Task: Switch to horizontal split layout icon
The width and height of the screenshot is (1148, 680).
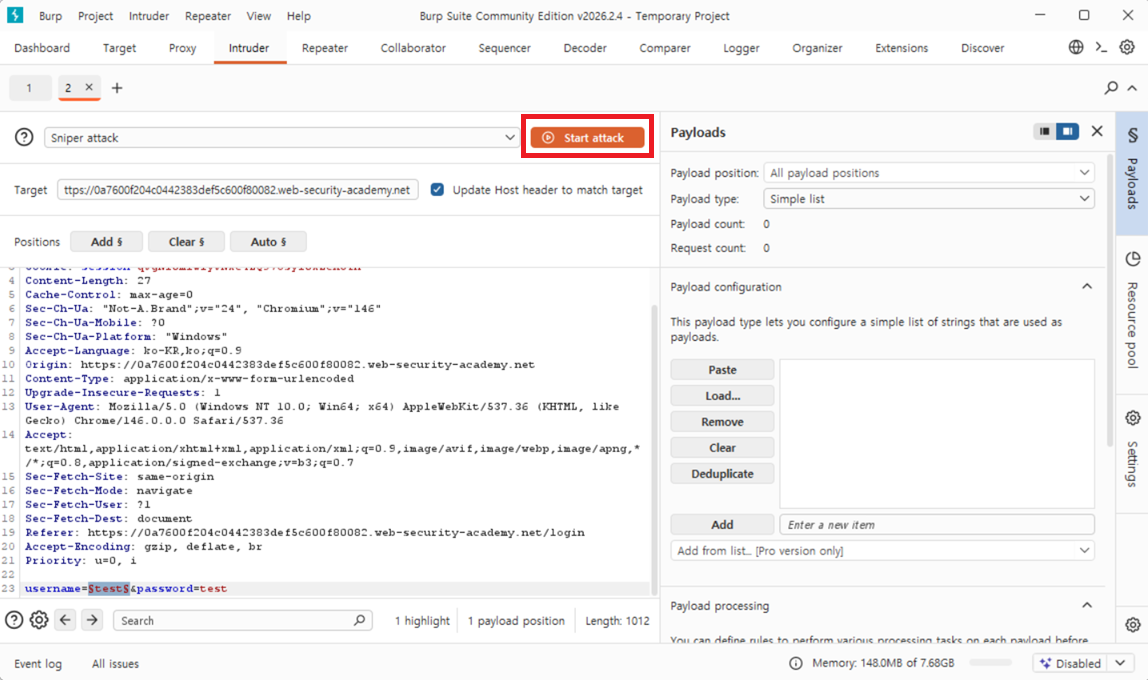Action: 1045,131
